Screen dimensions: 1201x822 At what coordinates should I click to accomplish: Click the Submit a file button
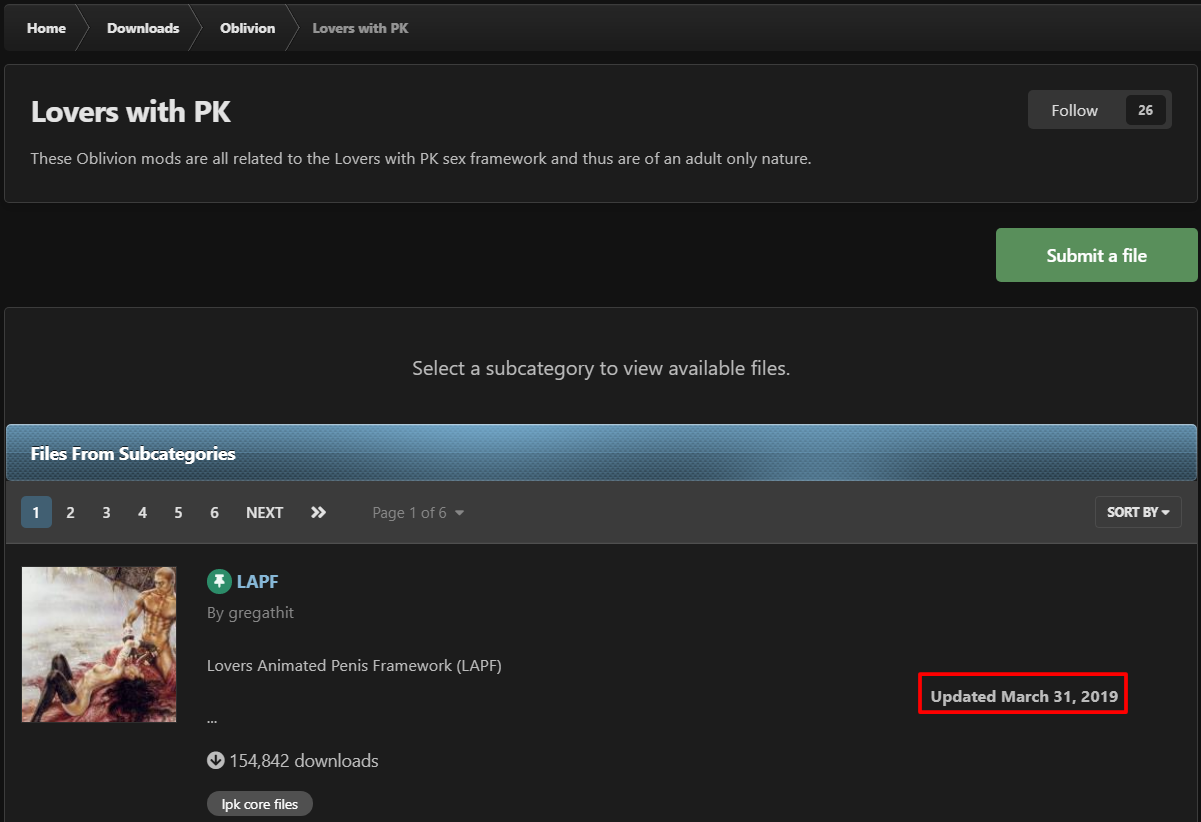coord(1096,255)
